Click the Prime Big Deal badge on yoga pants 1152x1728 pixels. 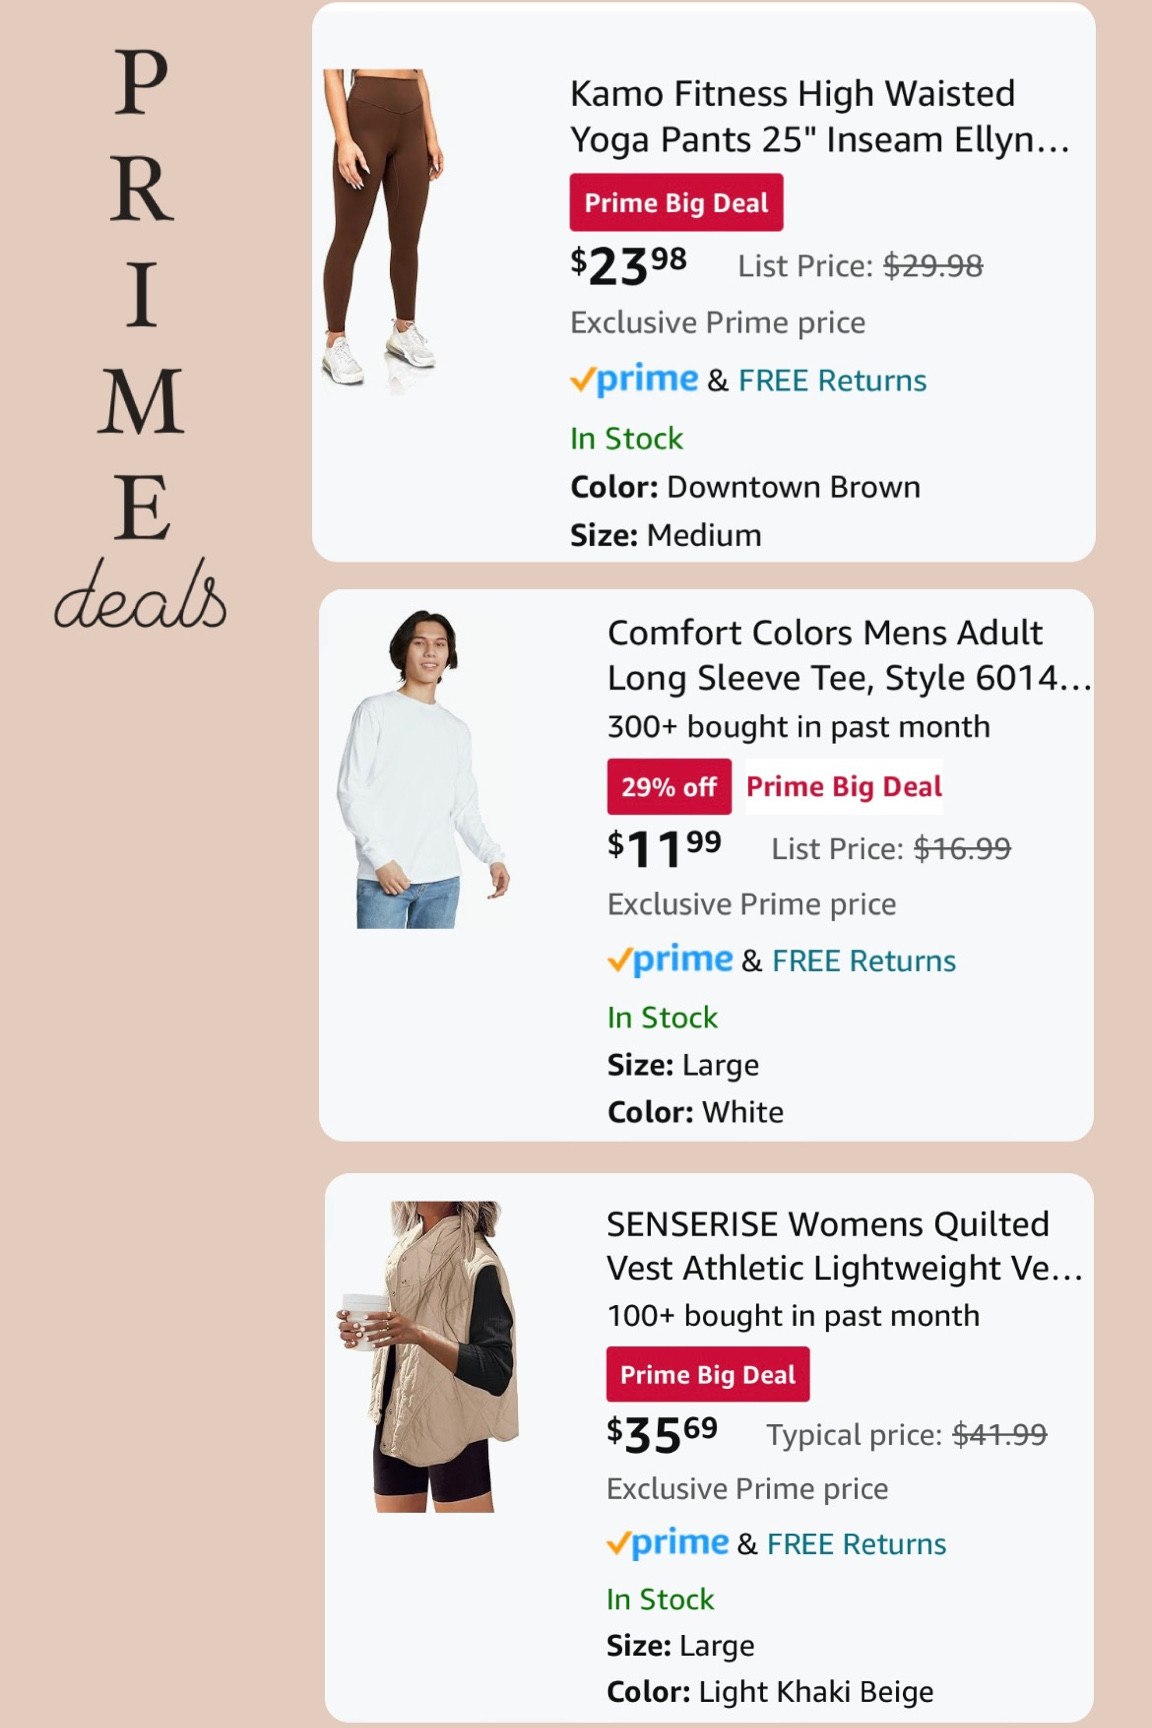pos(676,202)
